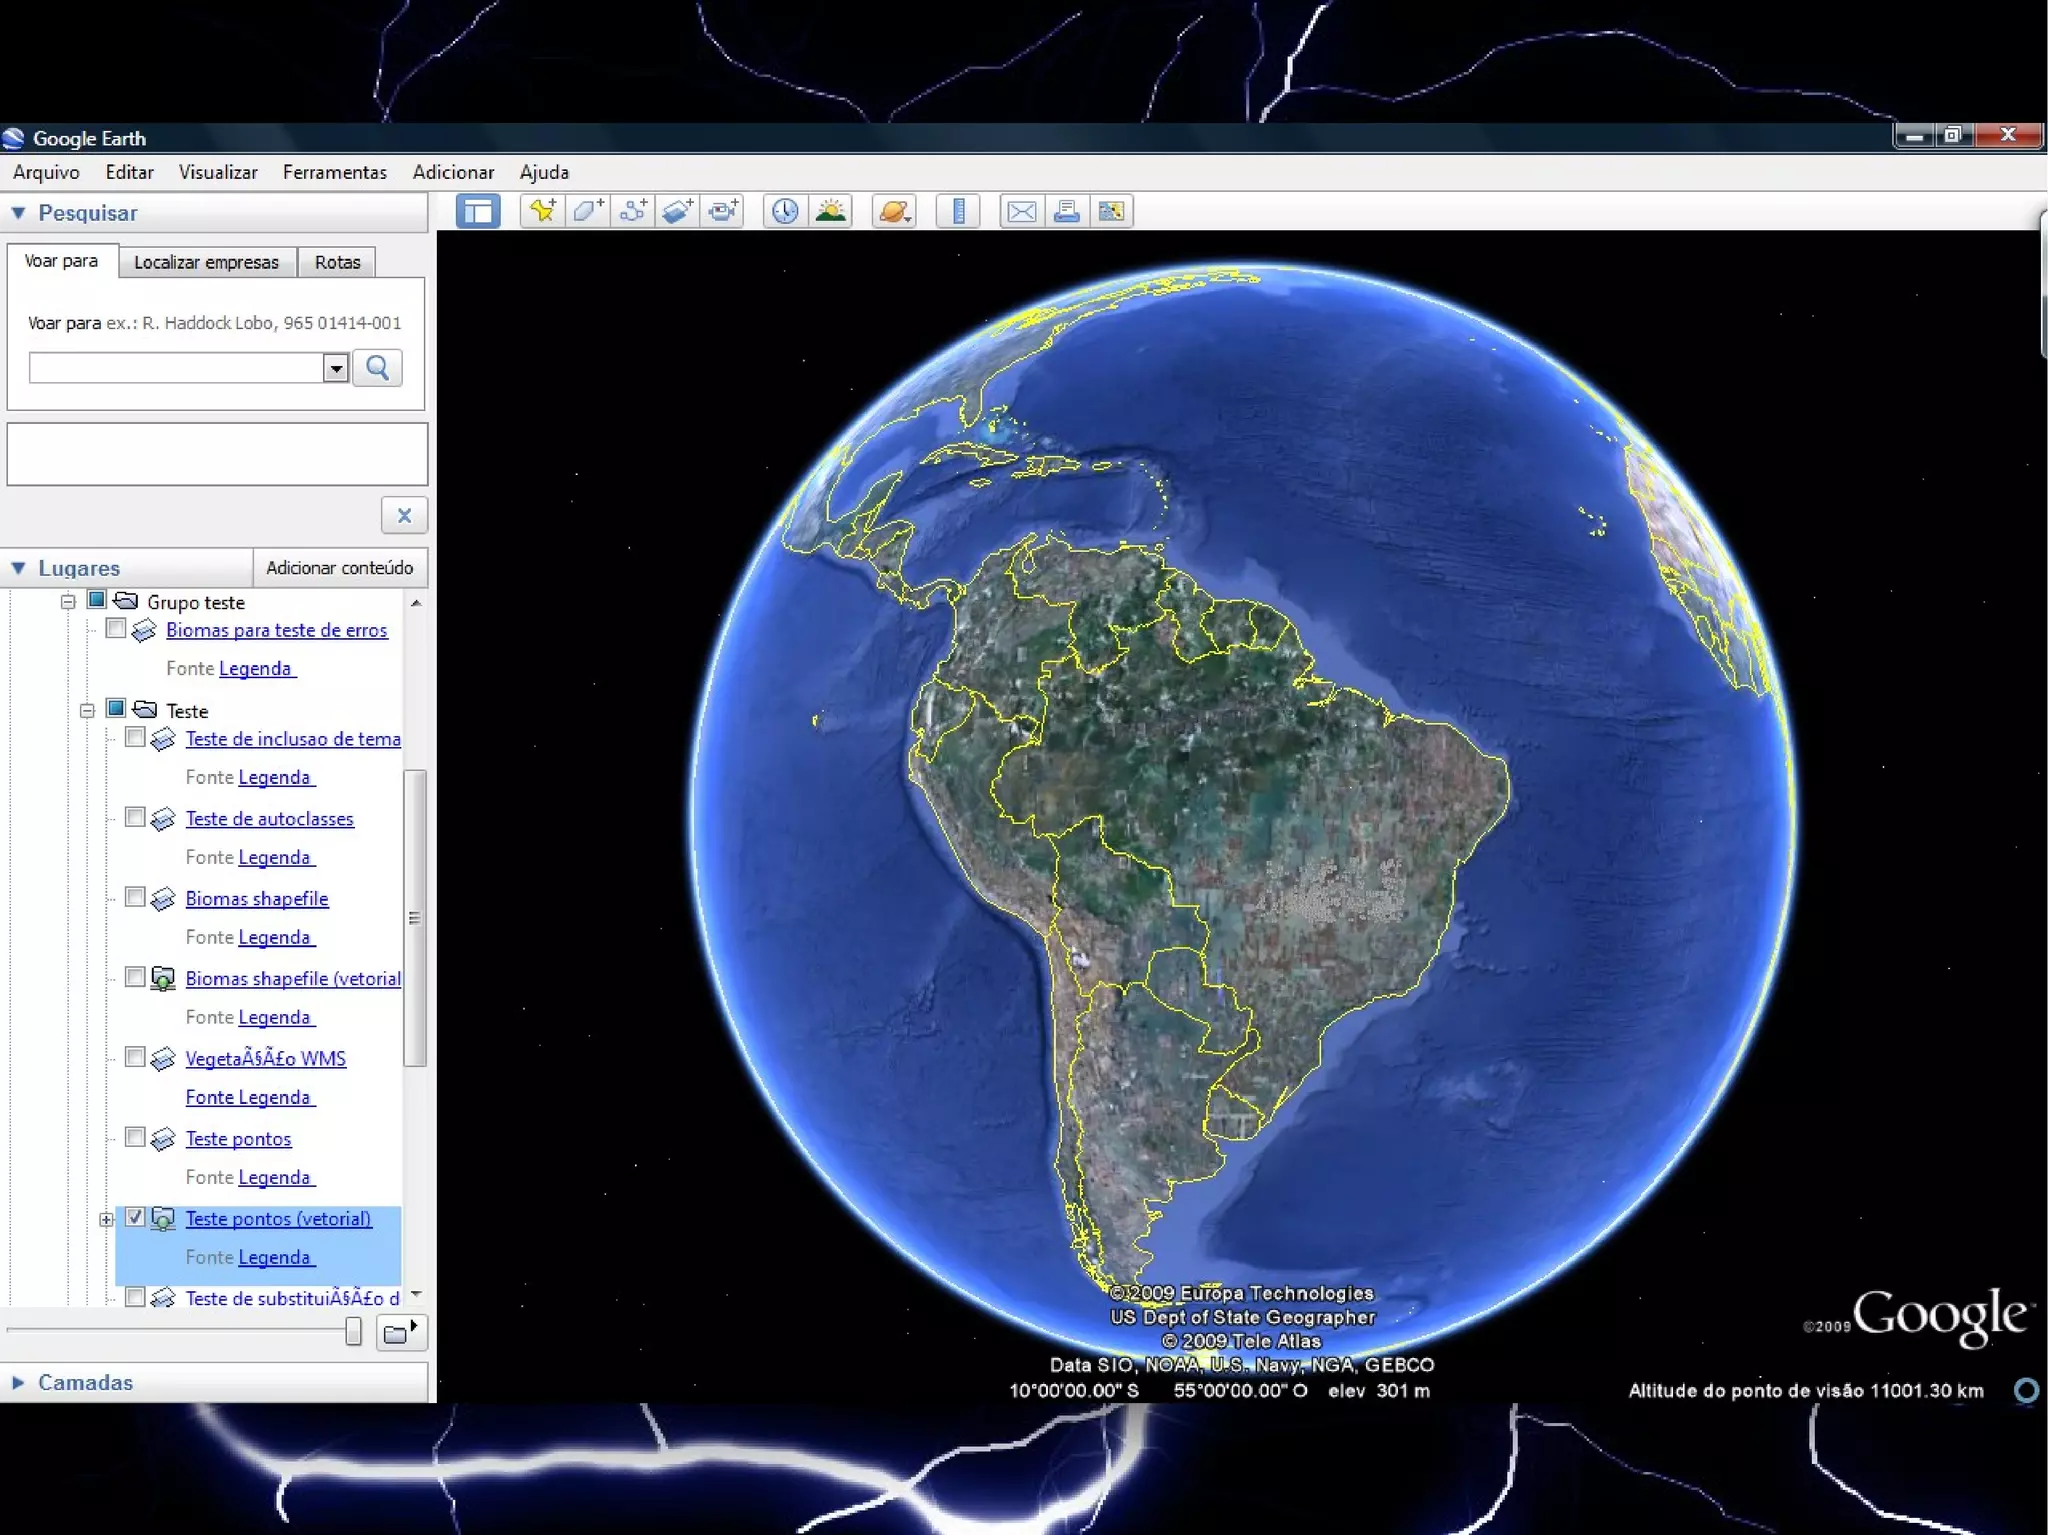Open the historical imagery clock icon

point(785,211)
